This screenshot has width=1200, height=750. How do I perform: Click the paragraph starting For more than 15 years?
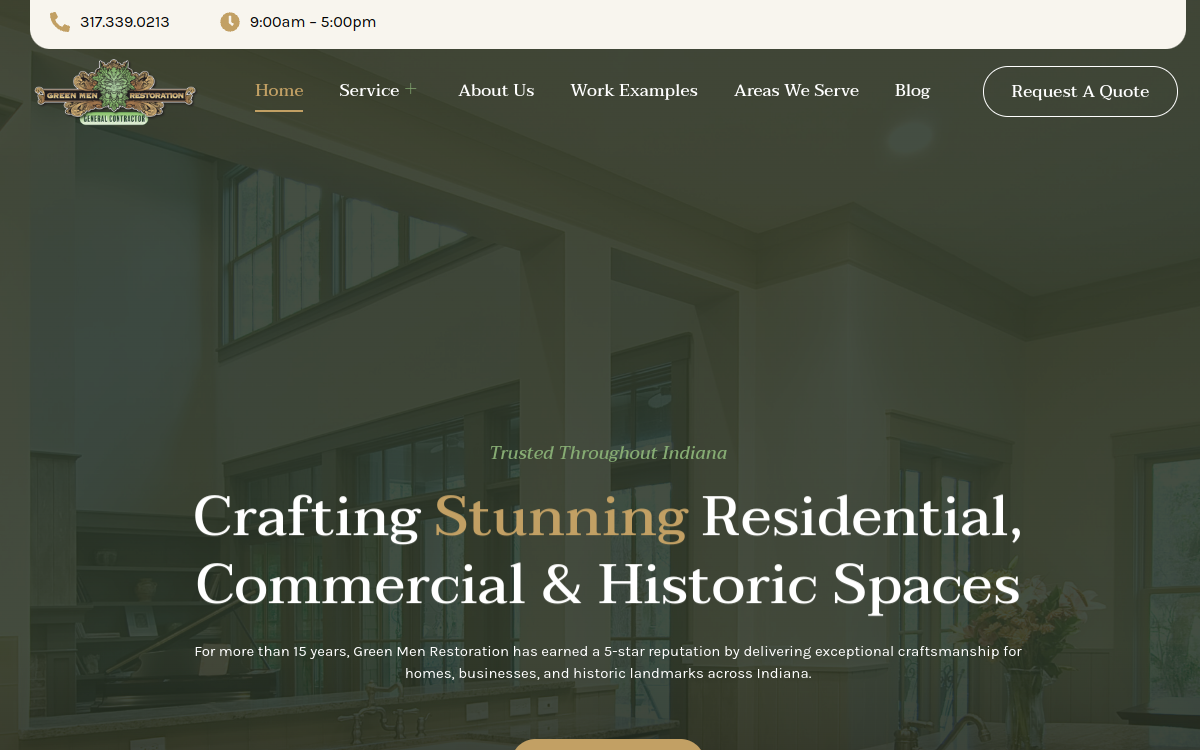[x=608, y=662]
